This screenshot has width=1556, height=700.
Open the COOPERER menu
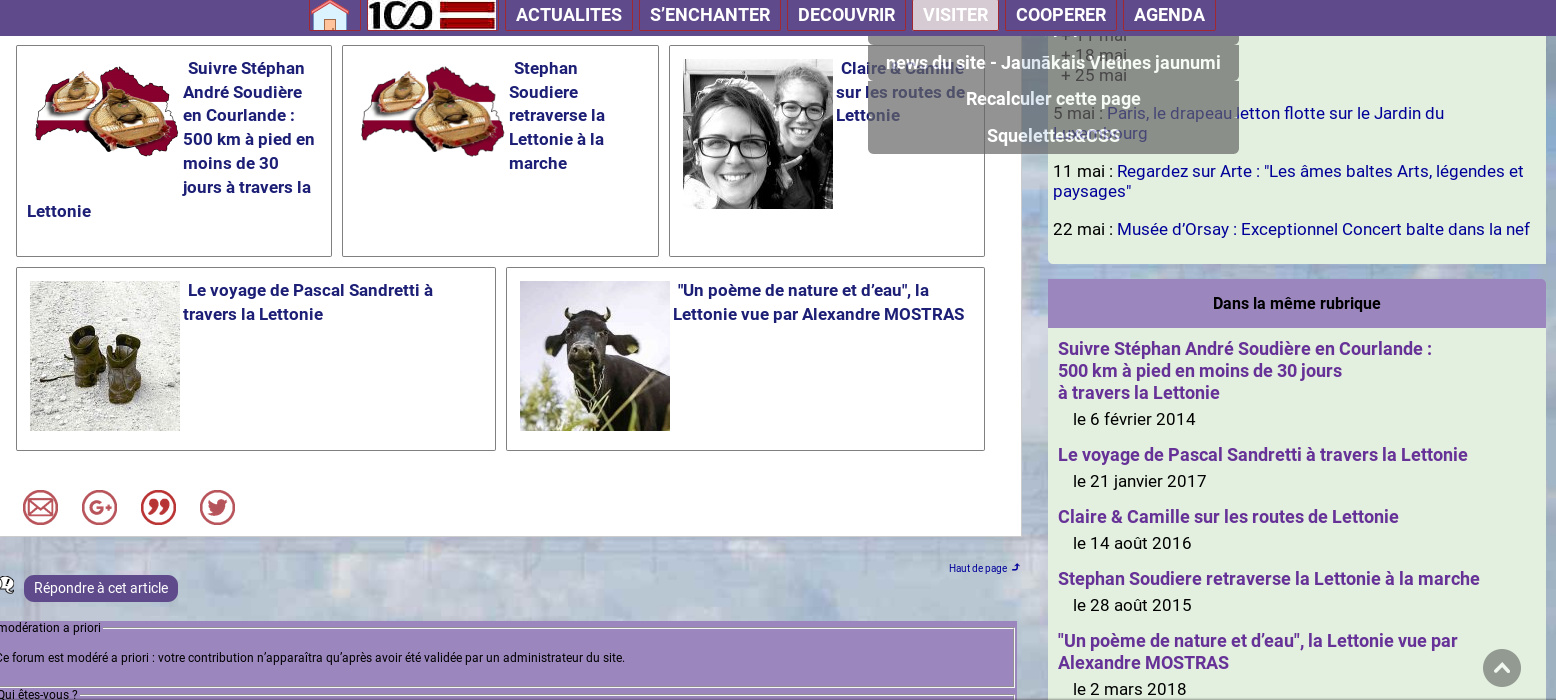tap(1061, 15)
